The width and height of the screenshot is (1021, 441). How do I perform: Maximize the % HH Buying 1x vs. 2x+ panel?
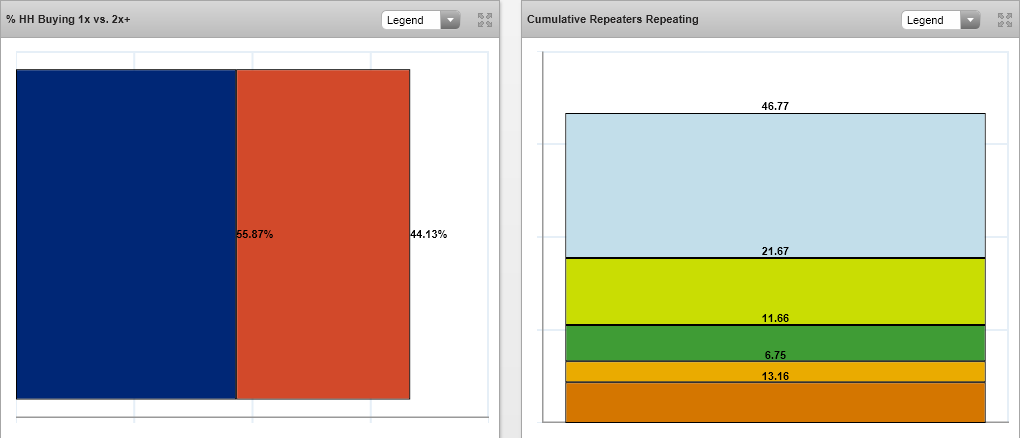pyautogui.click(x=485, y=20)
